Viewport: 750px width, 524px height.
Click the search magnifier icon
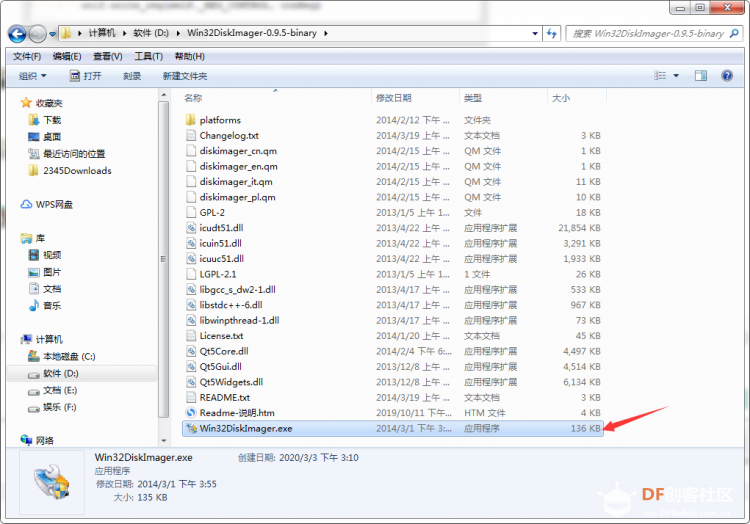[x=734, y=33]
